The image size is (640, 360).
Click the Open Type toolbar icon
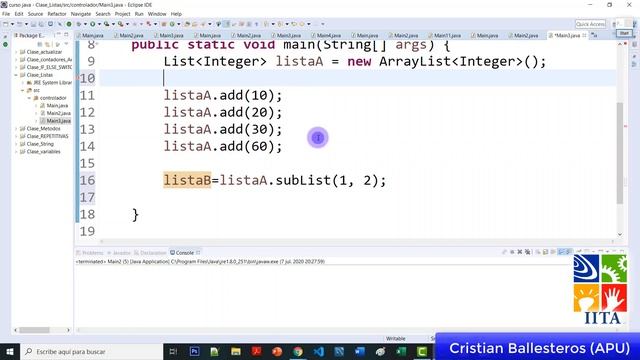tap(187, 24)
